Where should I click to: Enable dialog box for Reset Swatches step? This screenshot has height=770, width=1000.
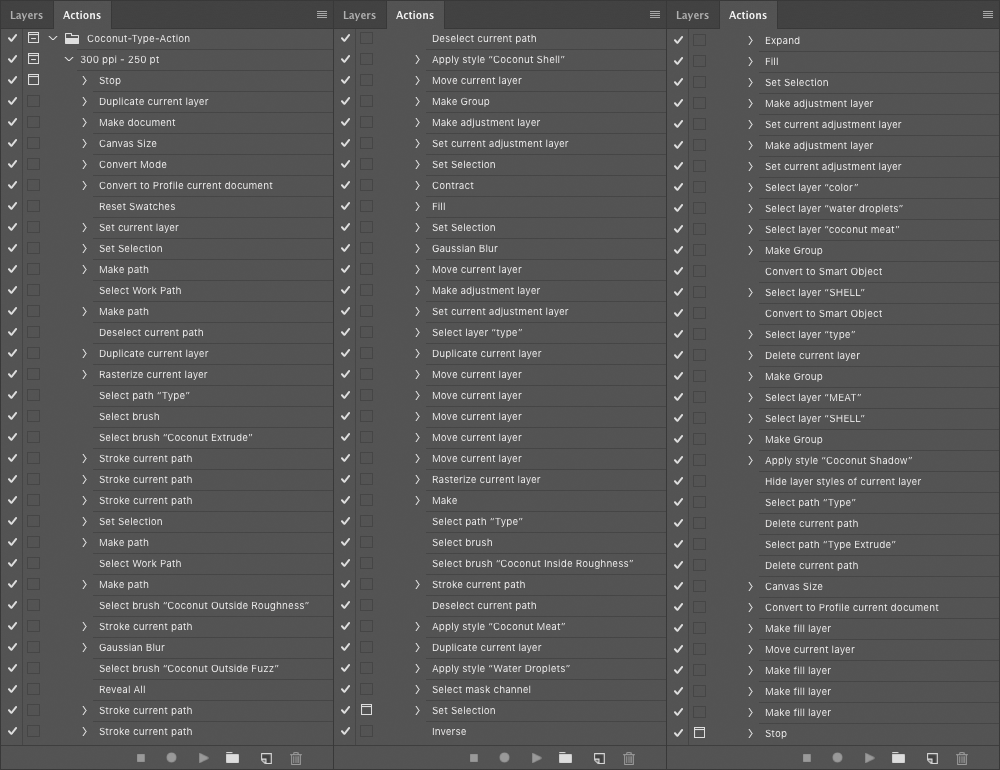point(34,206)
